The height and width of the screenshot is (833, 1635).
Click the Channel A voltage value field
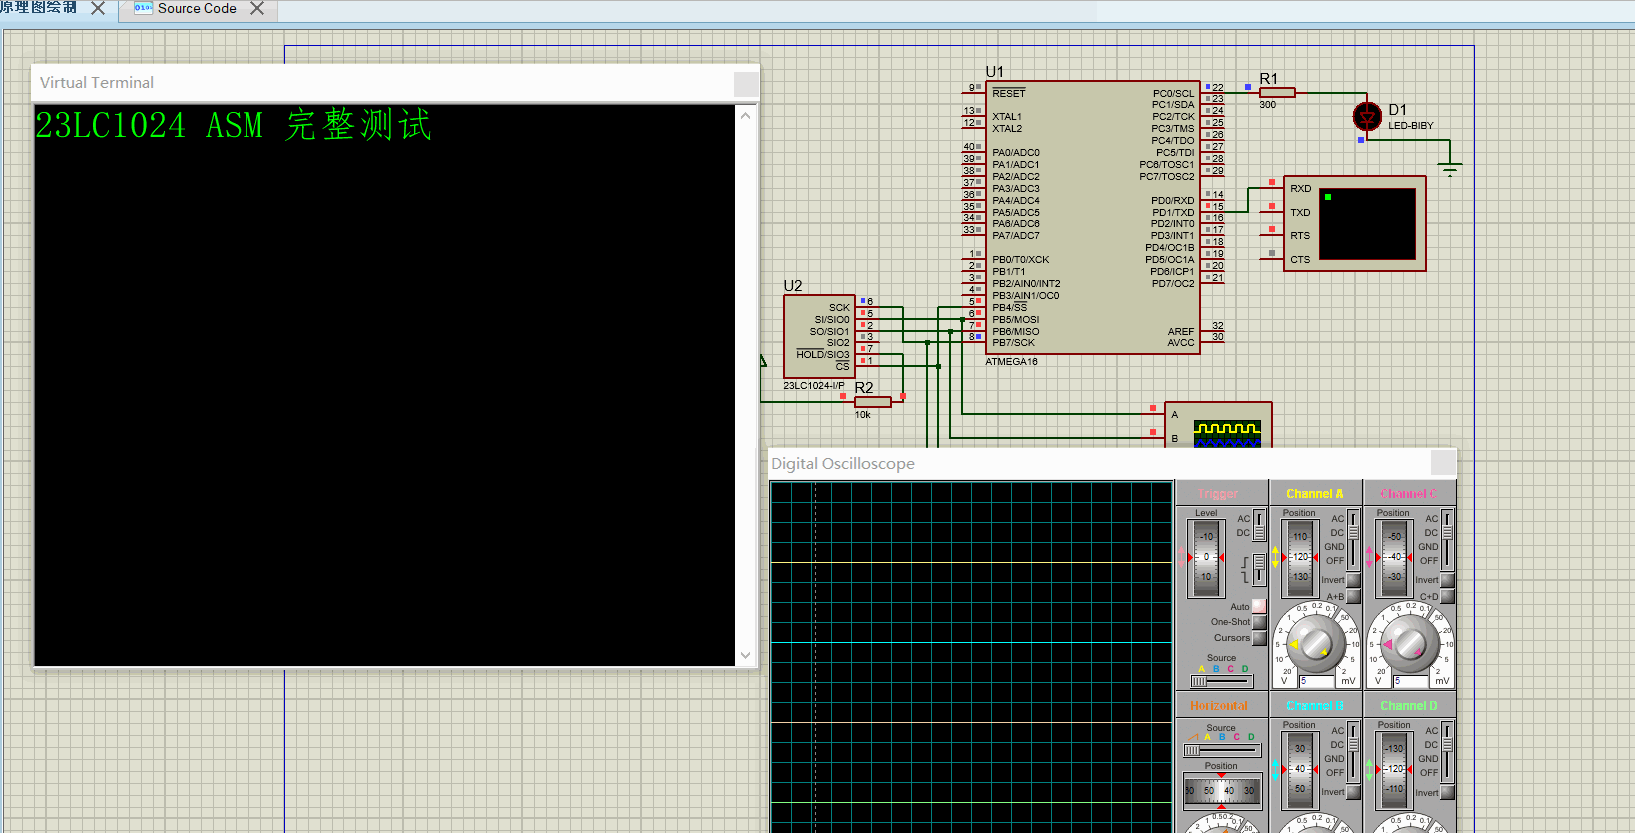coord(1318,681)
